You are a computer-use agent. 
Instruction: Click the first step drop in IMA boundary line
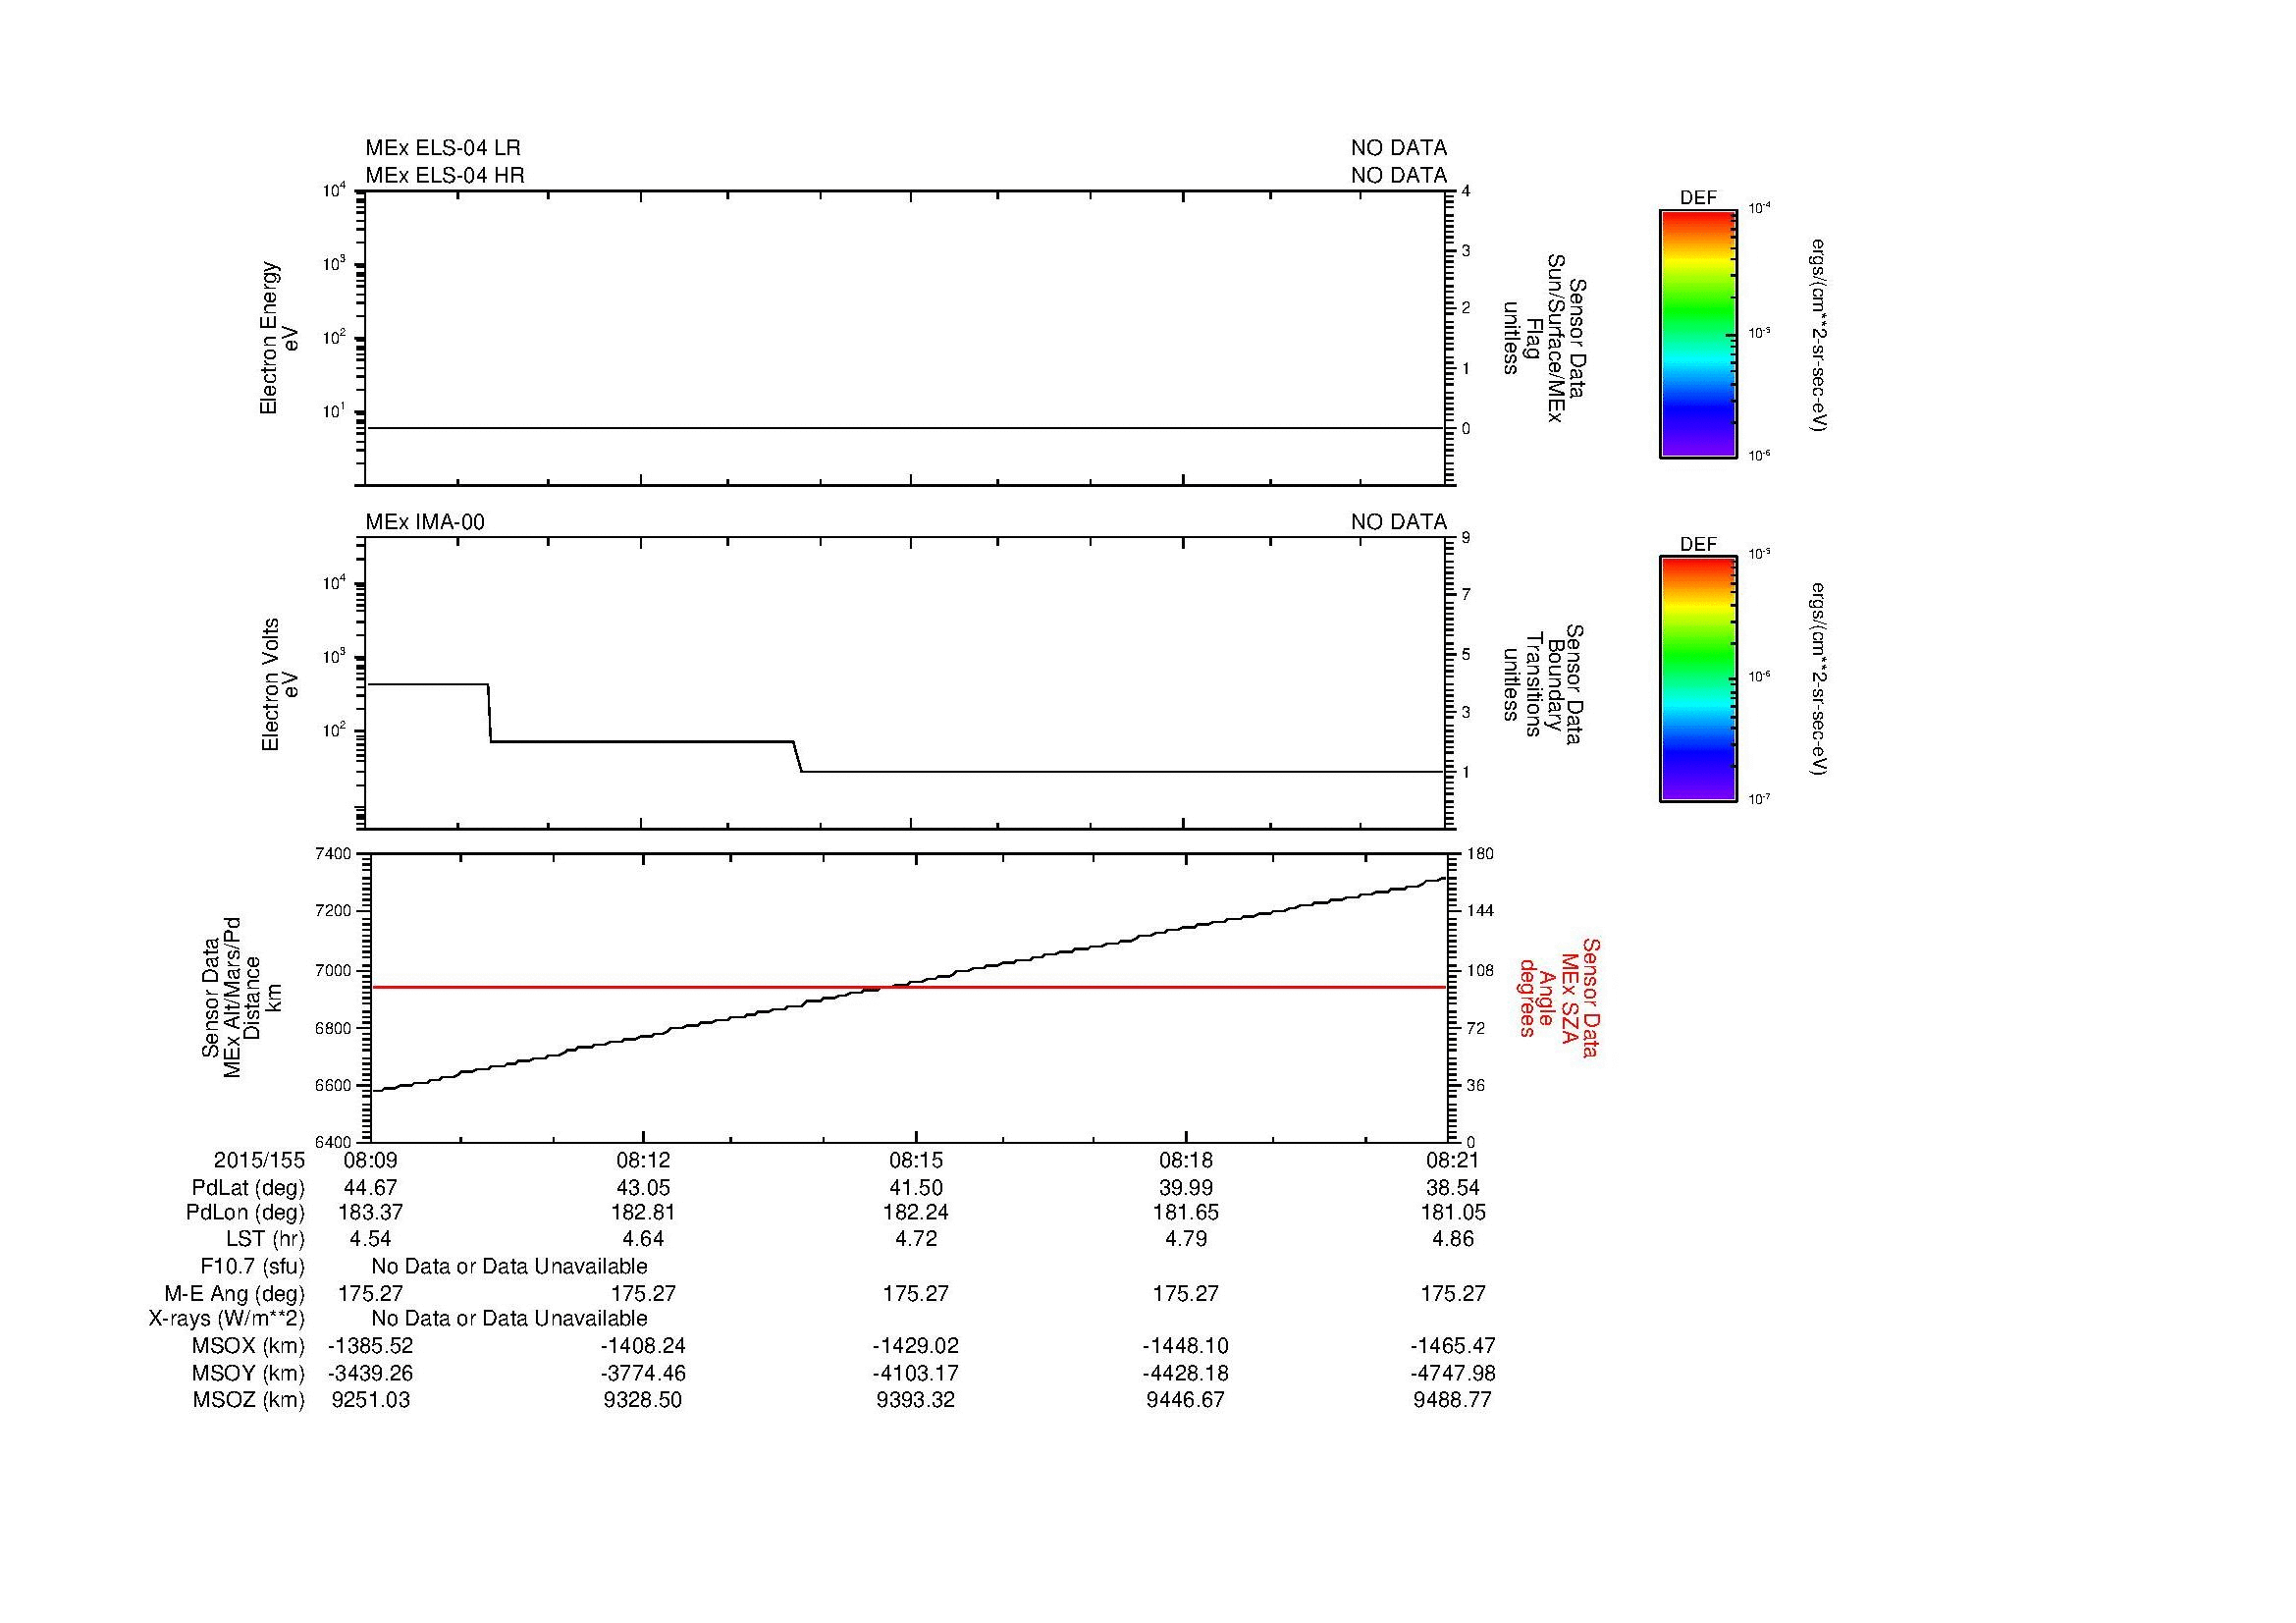(489, 712)
